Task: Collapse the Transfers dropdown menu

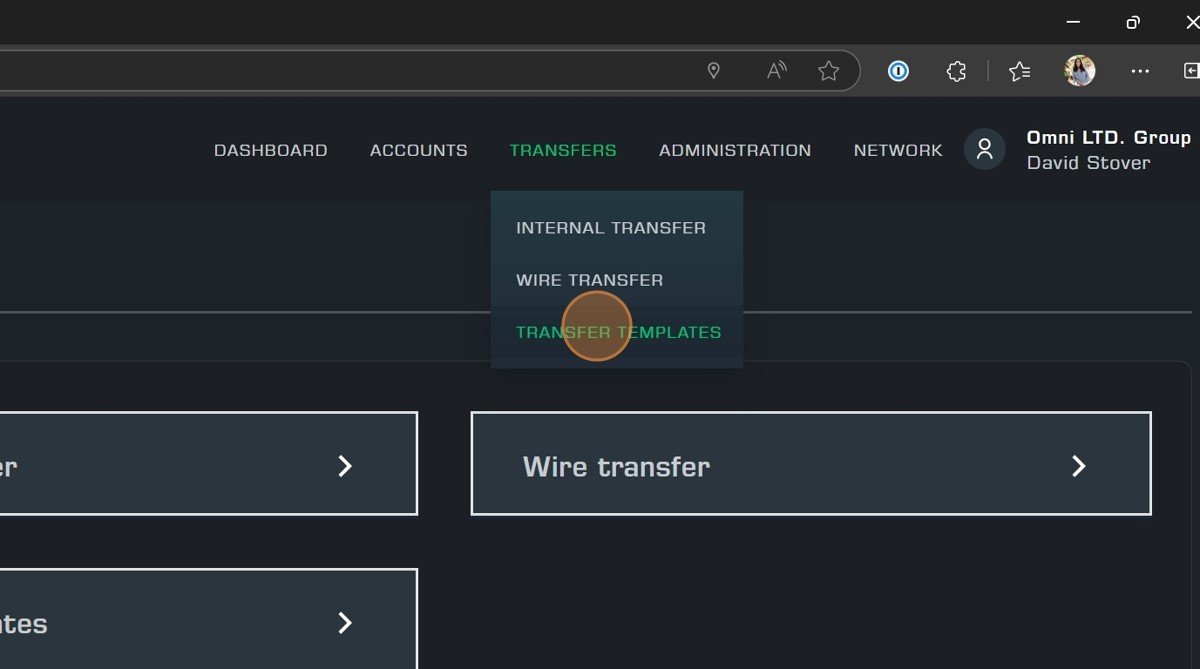Action: pos(562,150)
